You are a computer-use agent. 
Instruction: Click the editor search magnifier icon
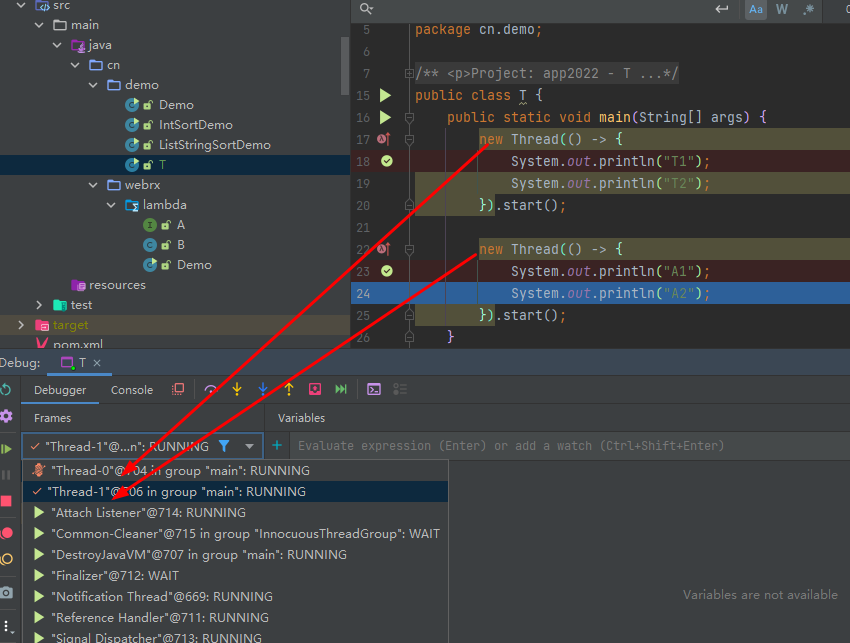pos(366,9)
